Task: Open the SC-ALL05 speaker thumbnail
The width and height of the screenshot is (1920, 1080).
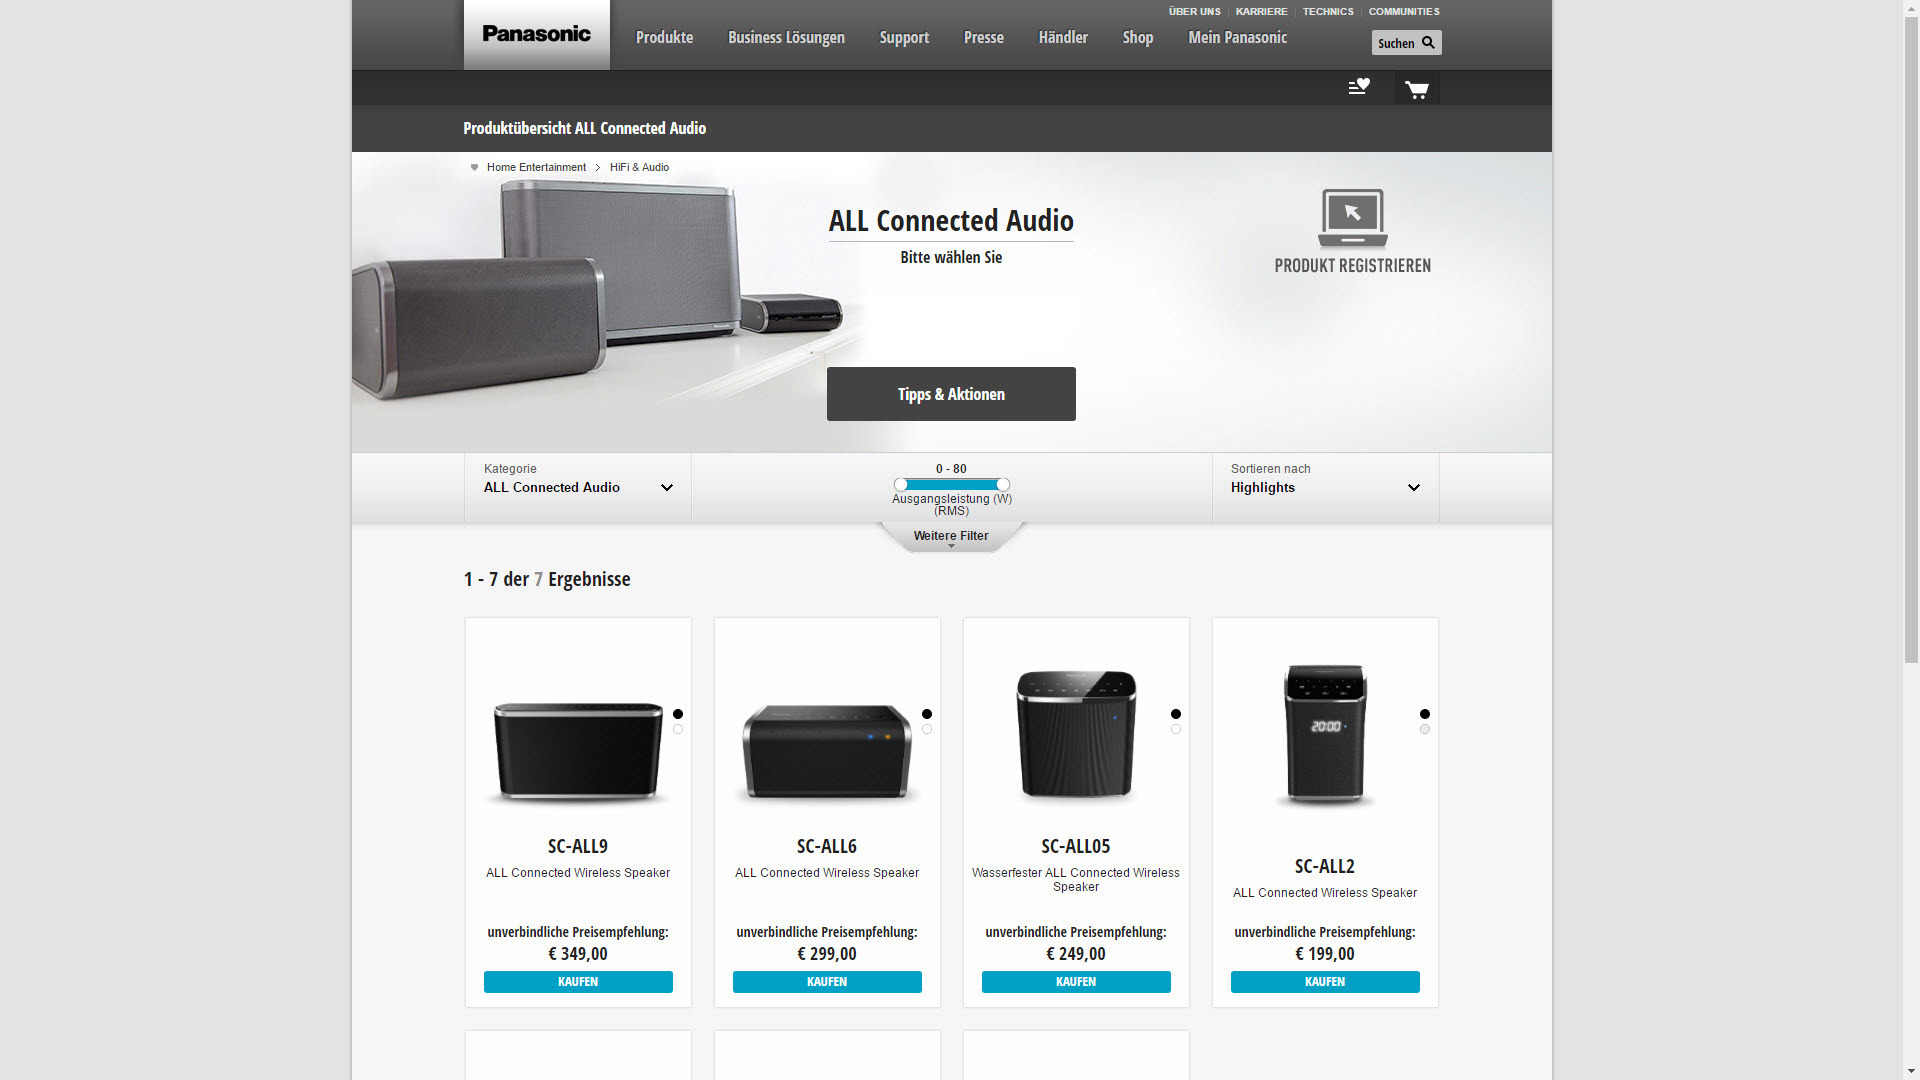Action: (1076, 735)
